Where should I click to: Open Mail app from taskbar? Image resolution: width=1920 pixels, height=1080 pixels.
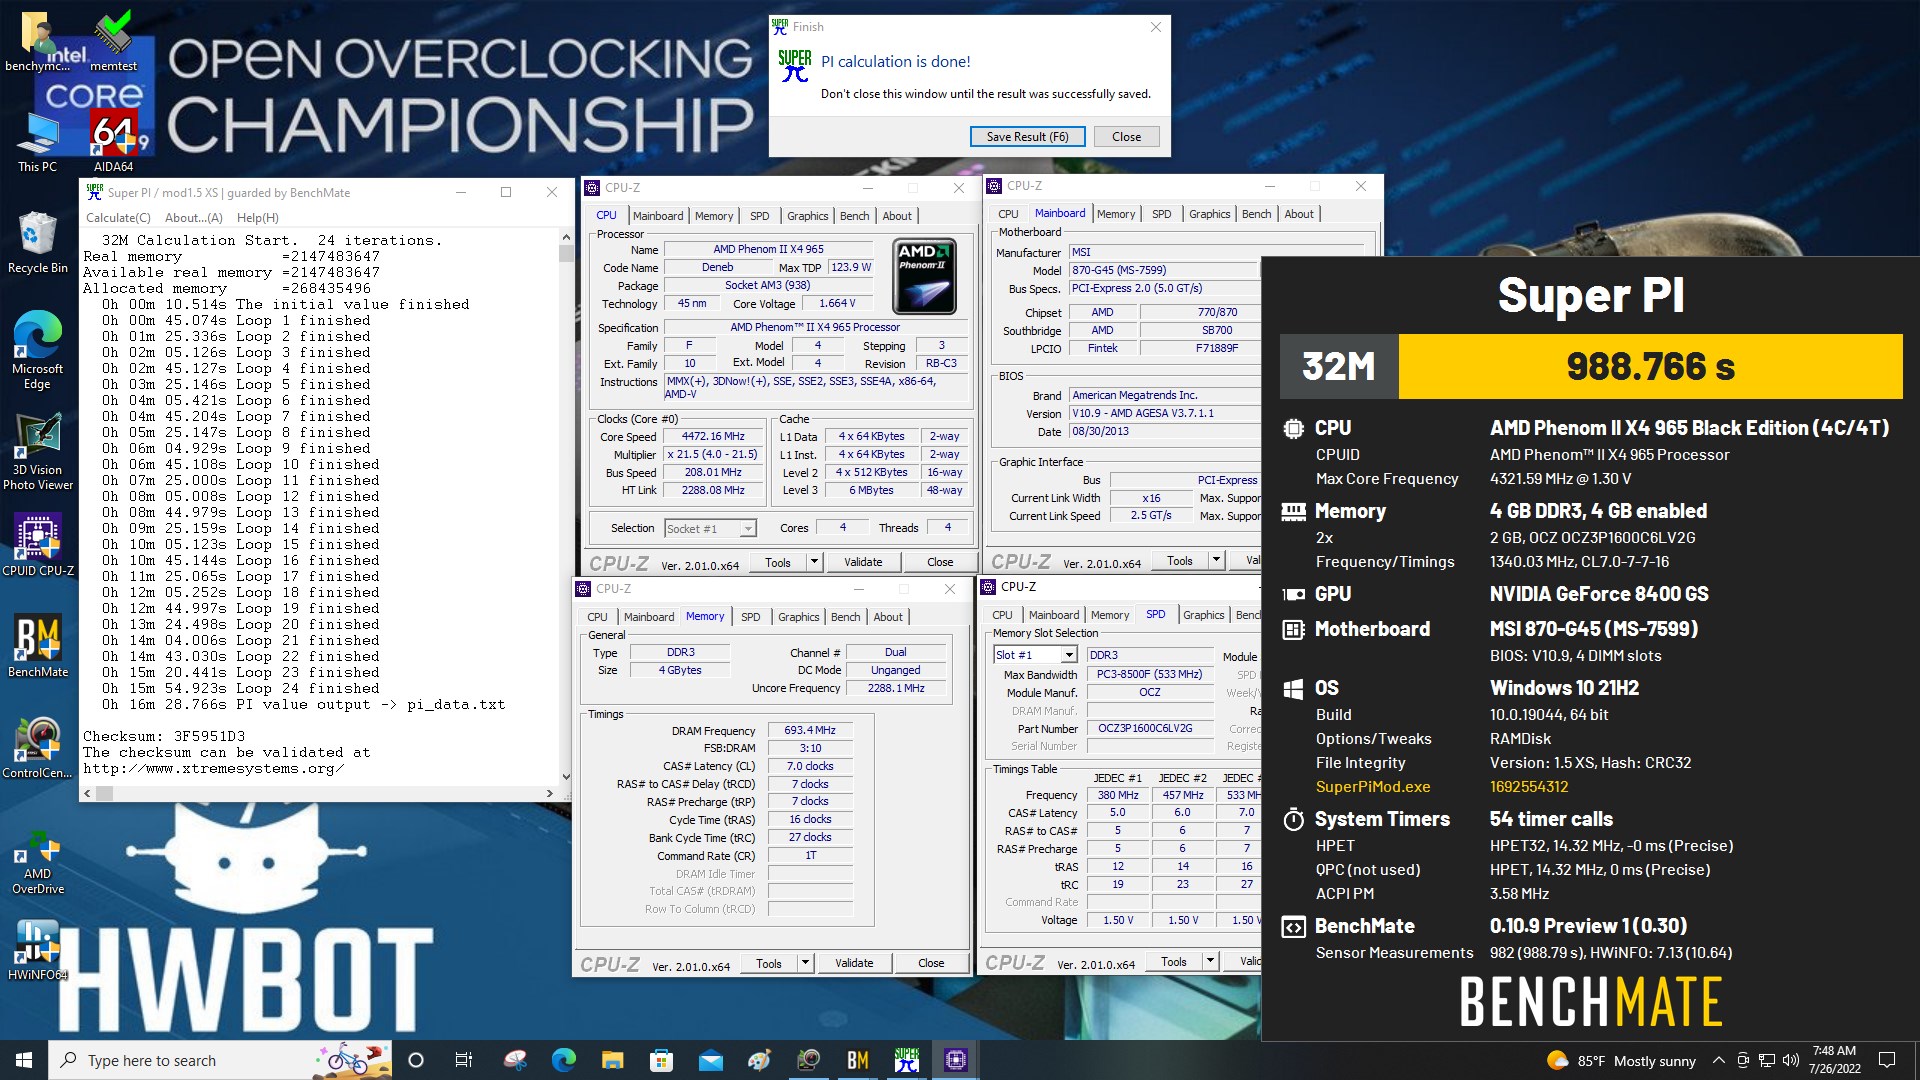[710, 1060]
